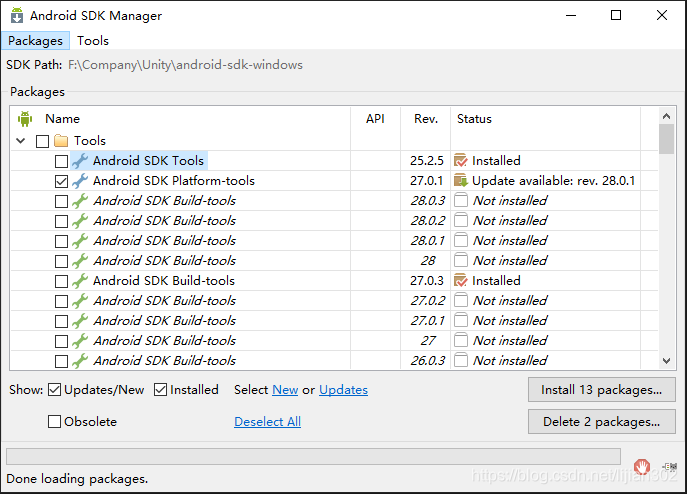Open the Tools menu

93,41
